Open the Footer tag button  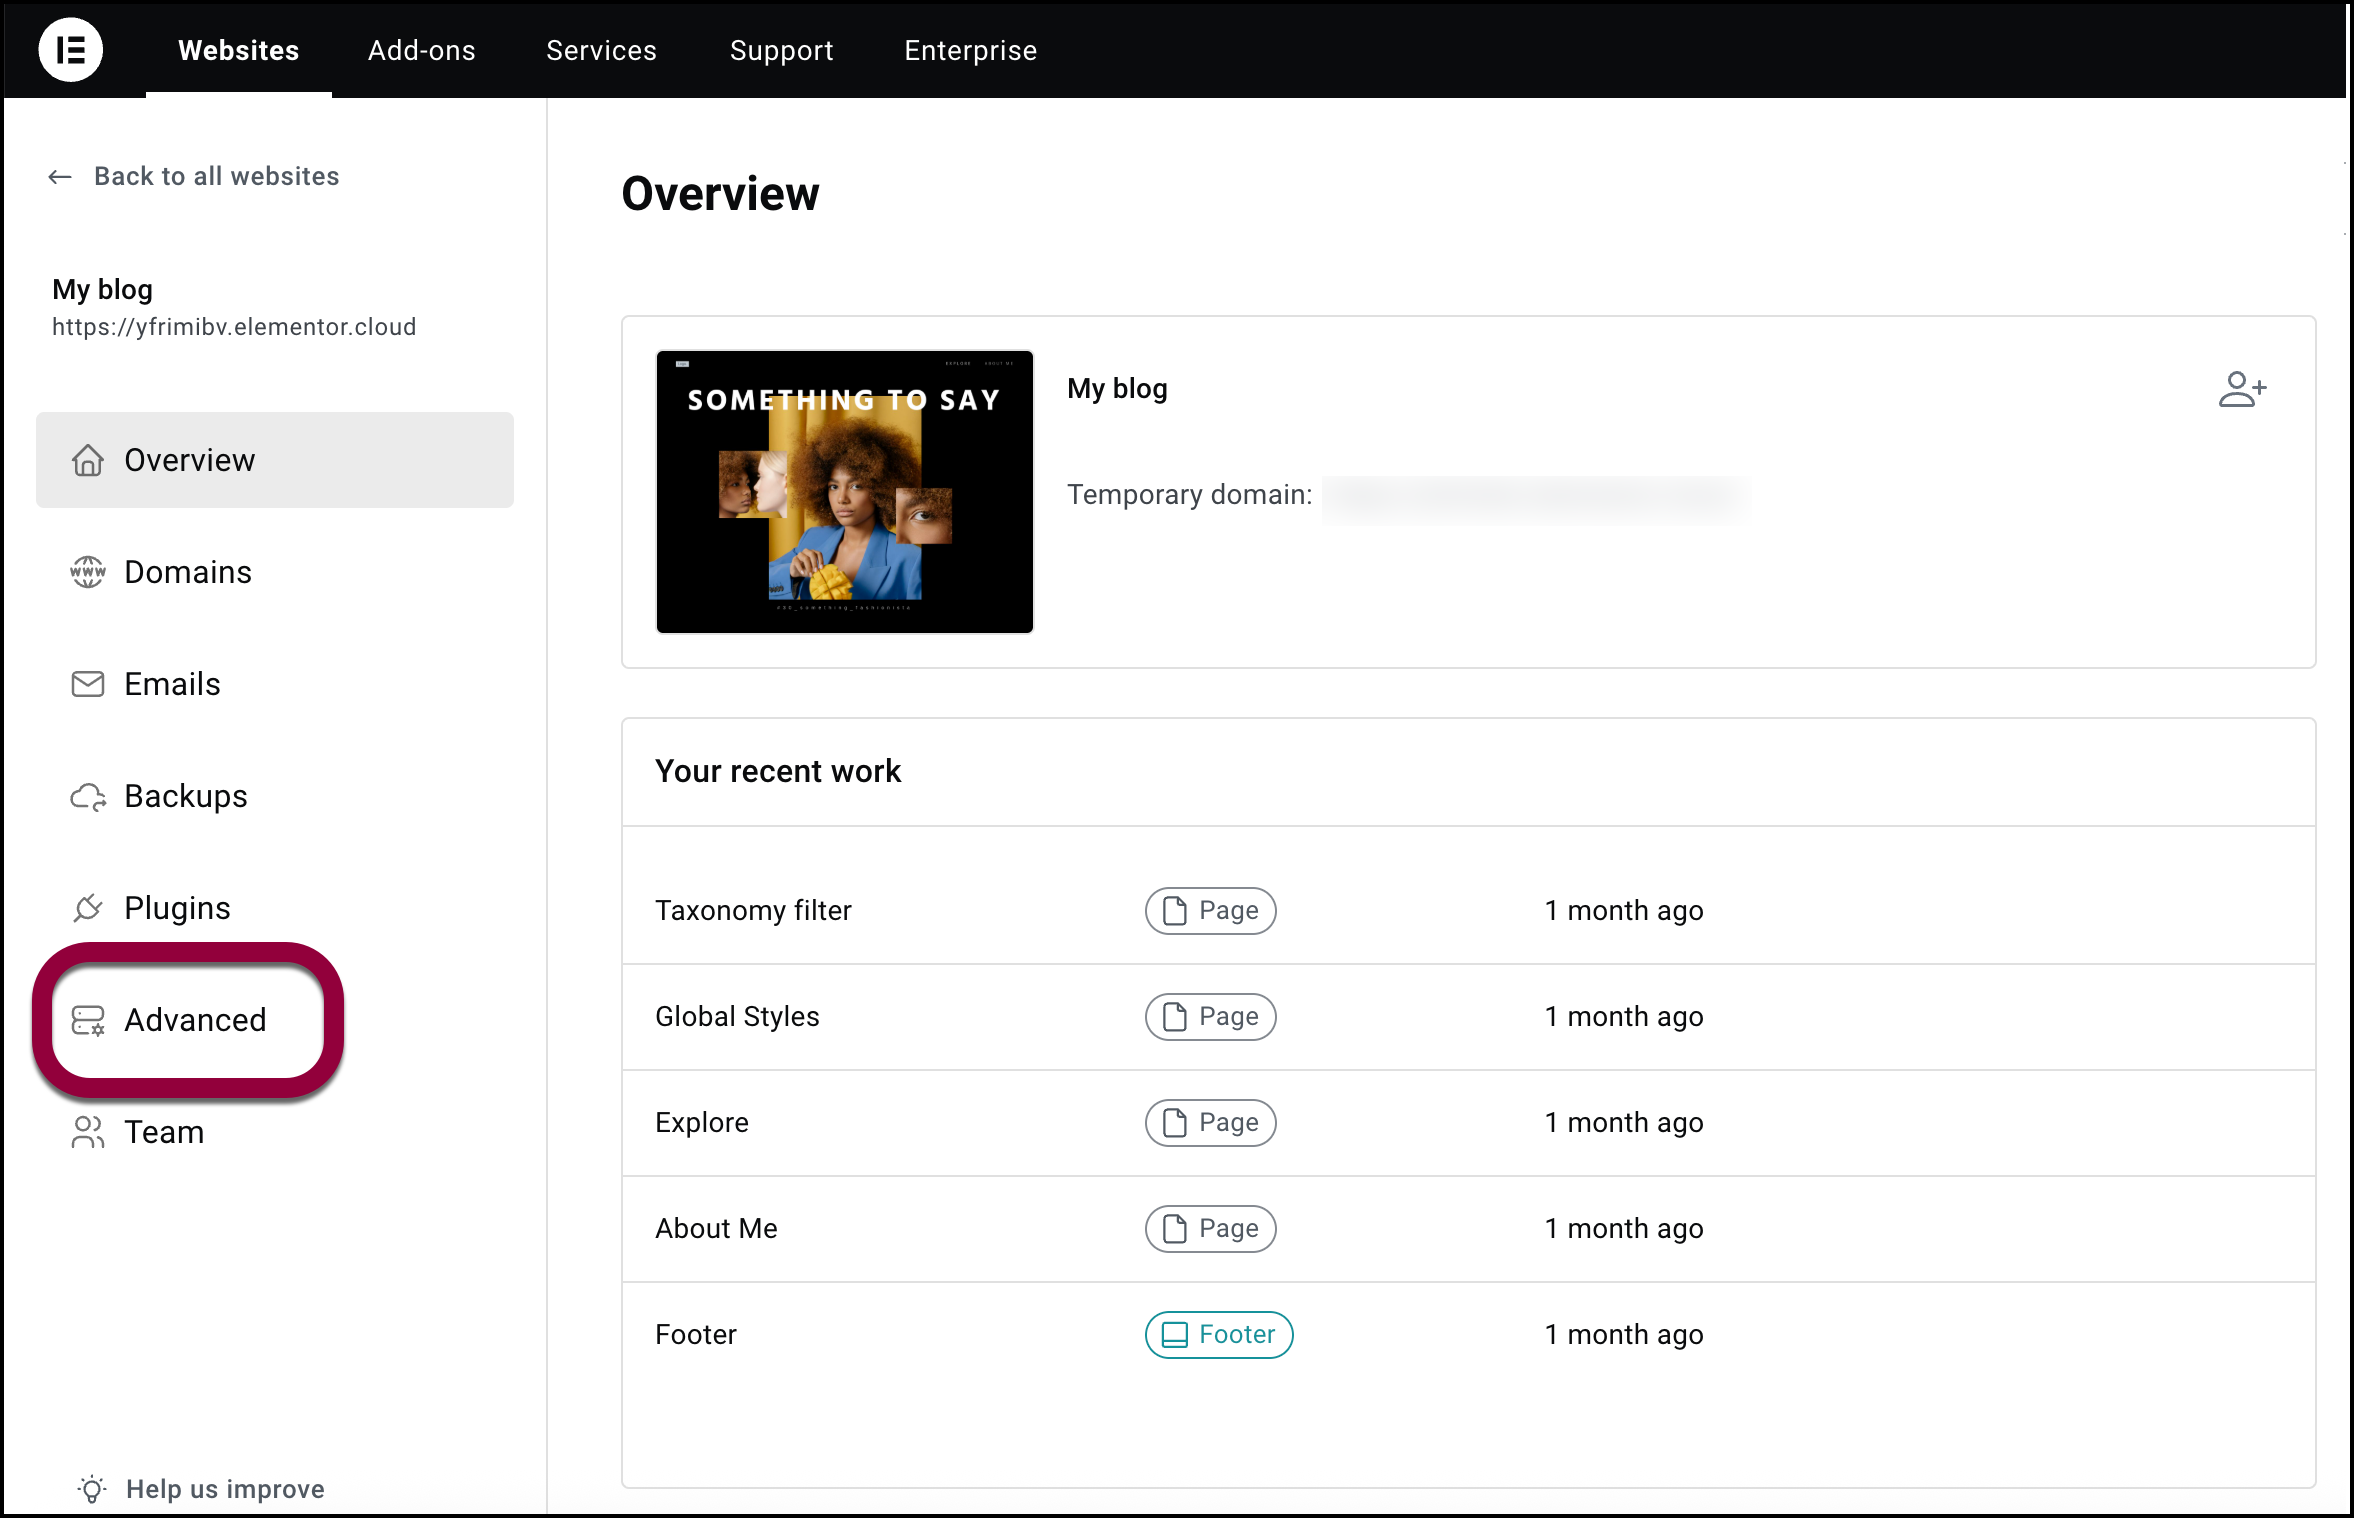coord(1218,1335)
